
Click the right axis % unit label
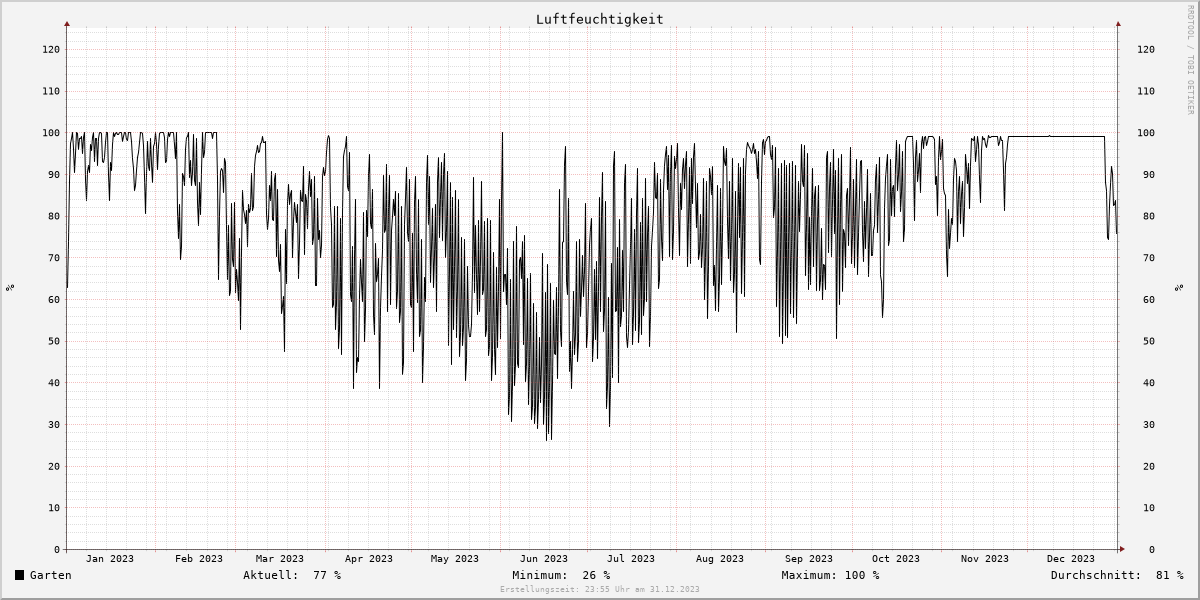pos(1177,287)
